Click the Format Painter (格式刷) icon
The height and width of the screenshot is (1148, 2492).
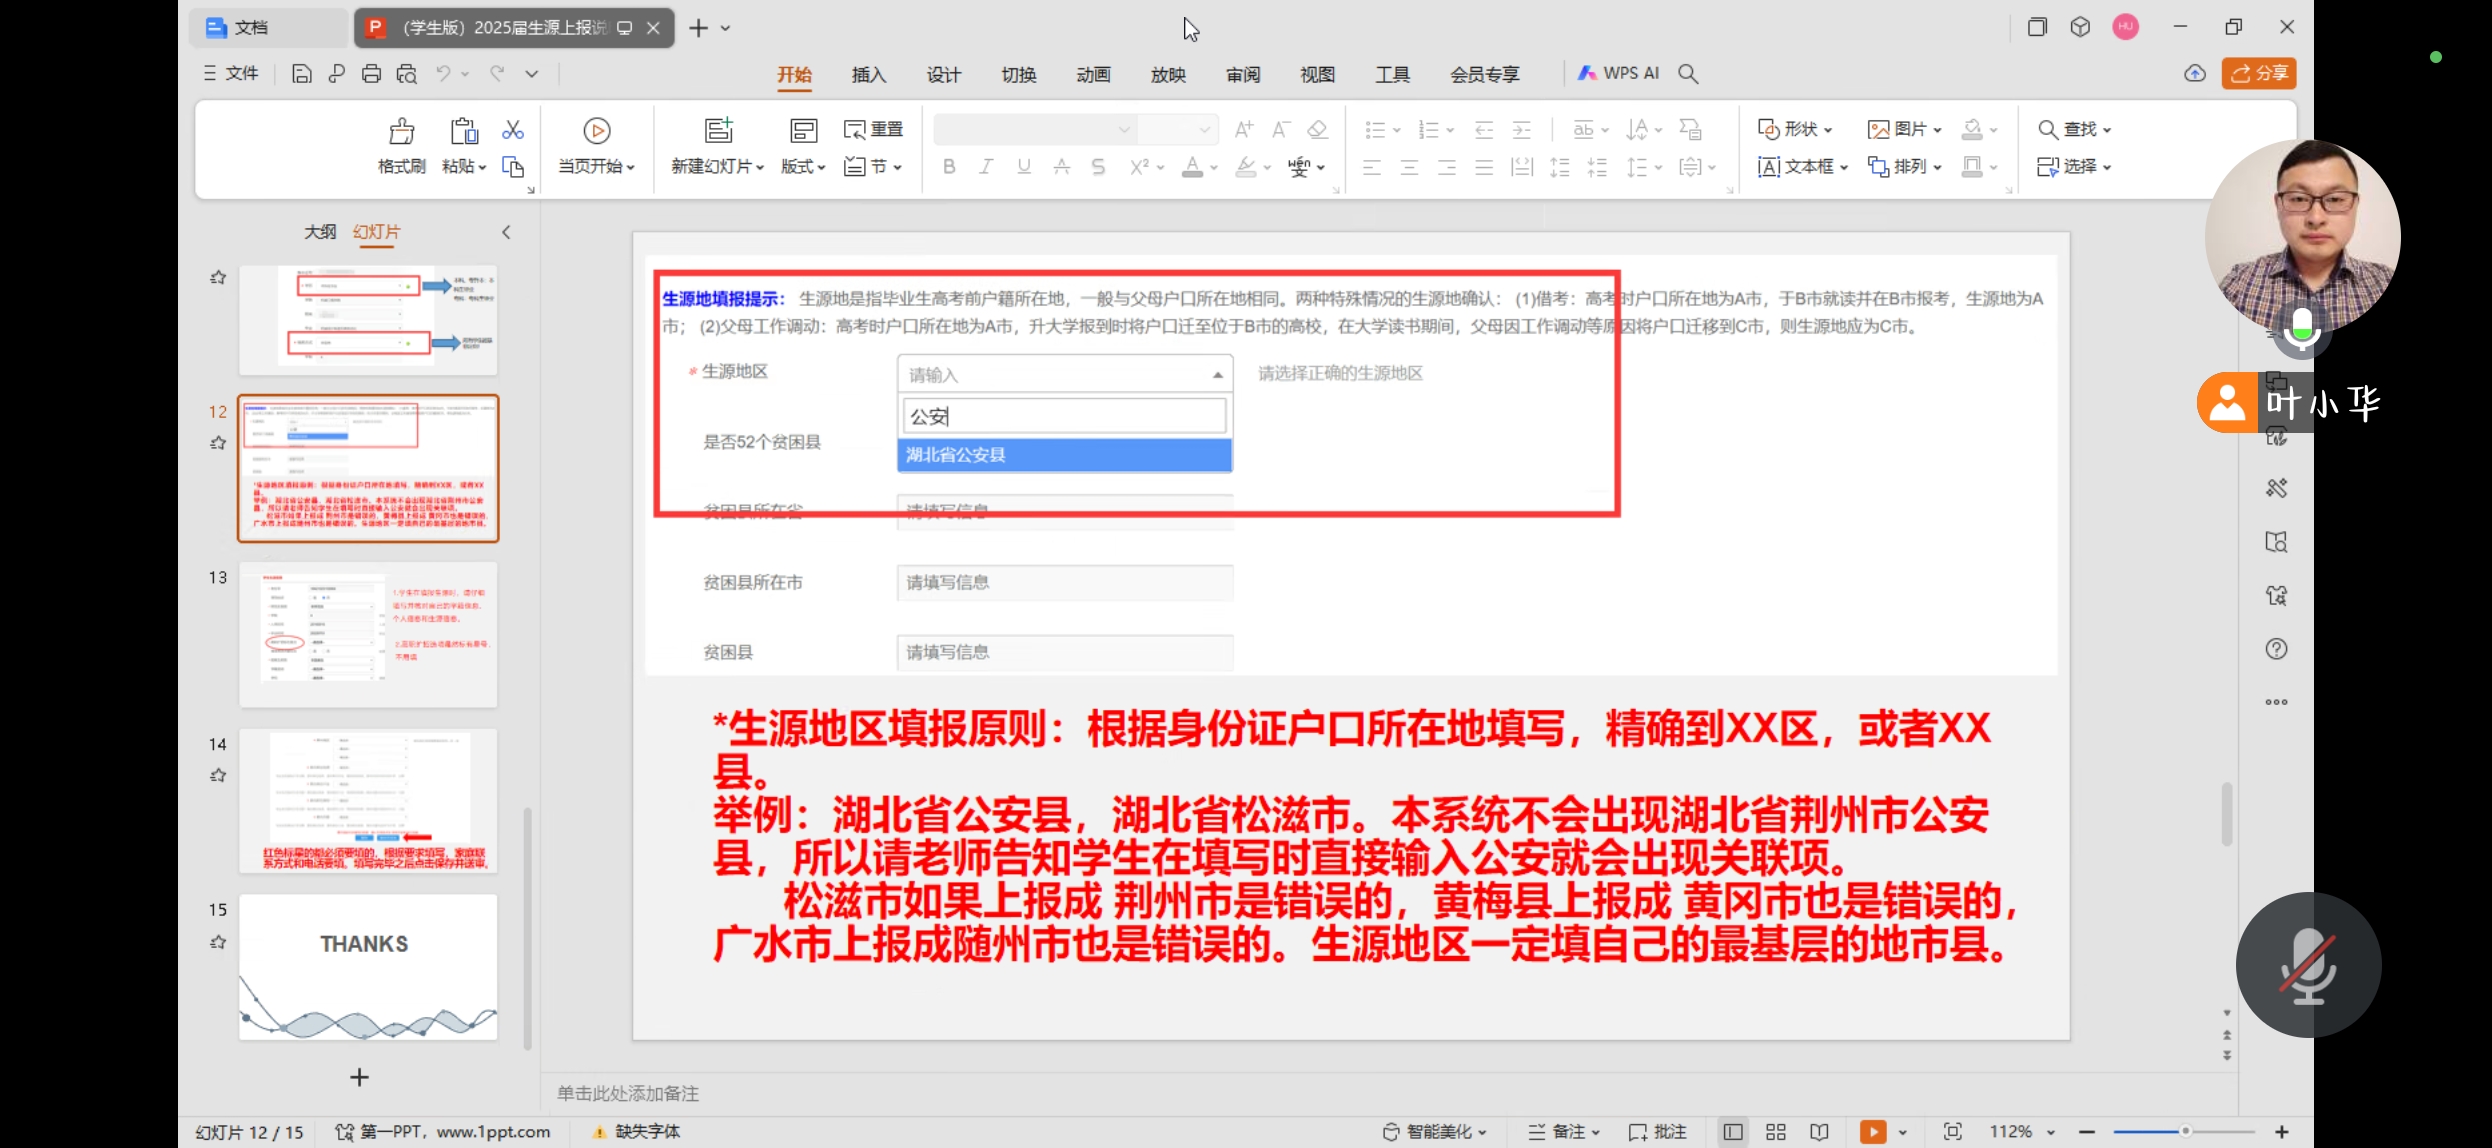pyautogui.click(x=401, y=132)
